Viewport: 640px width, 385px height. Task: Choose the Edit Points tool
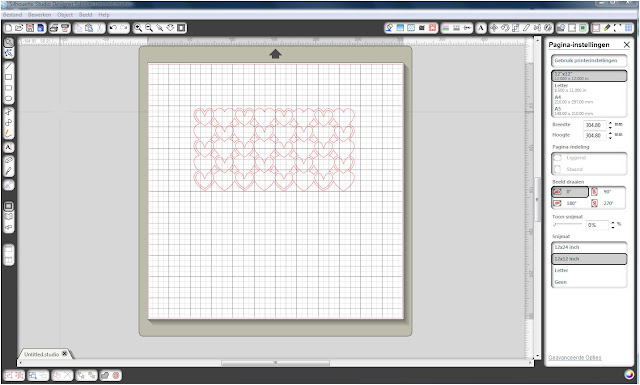[x=9, y=53]
